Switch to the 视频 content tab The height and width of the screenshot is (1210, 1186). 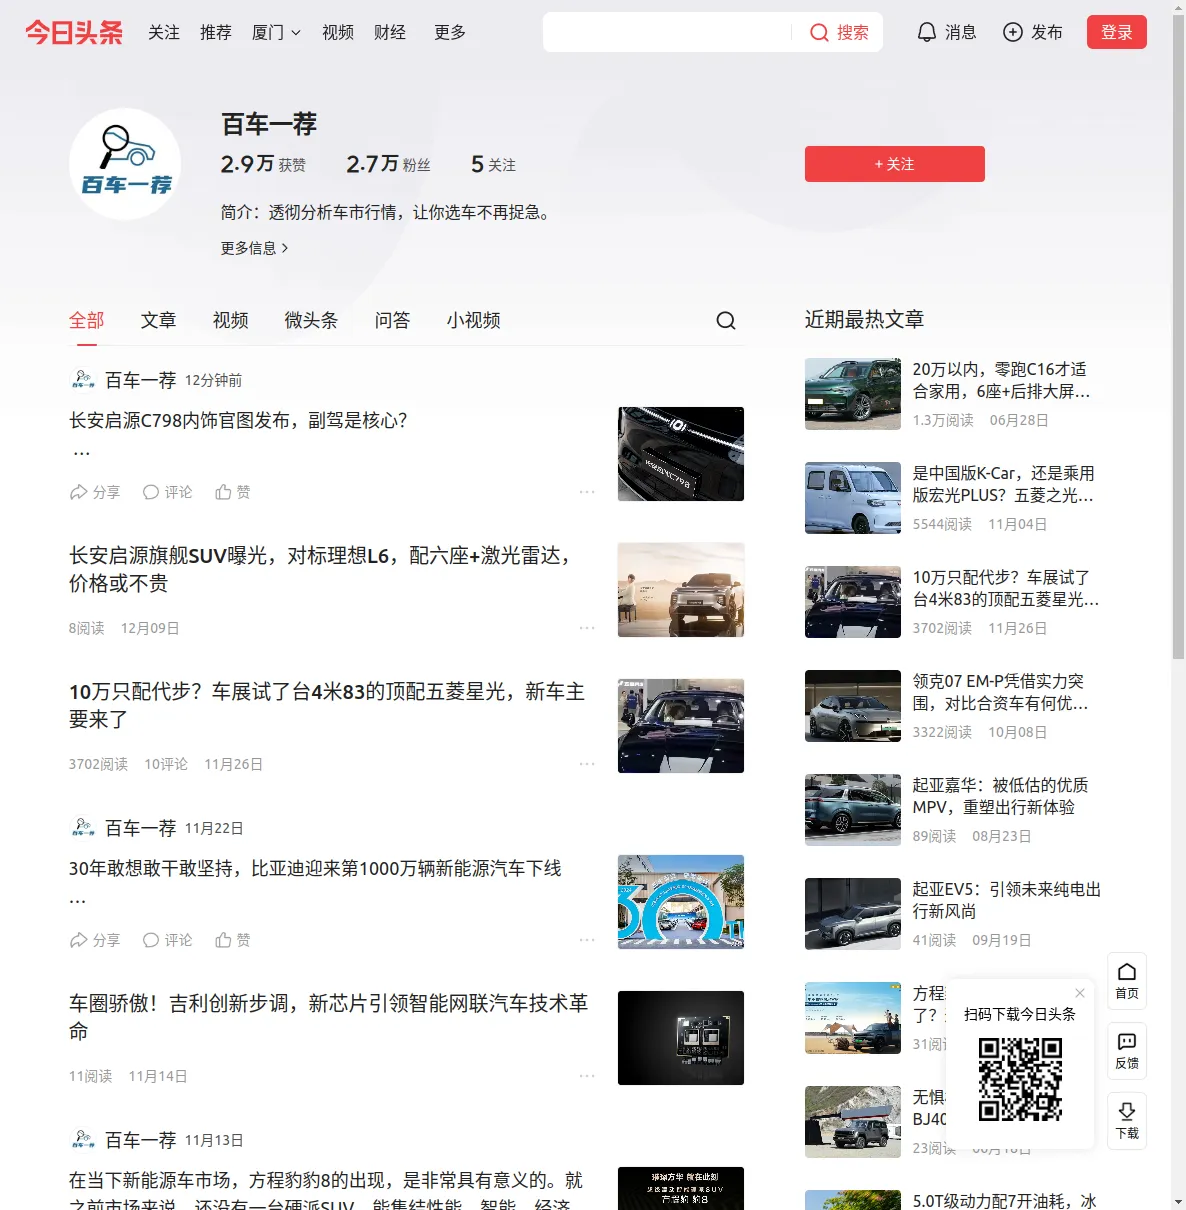(x=231, y=320)
